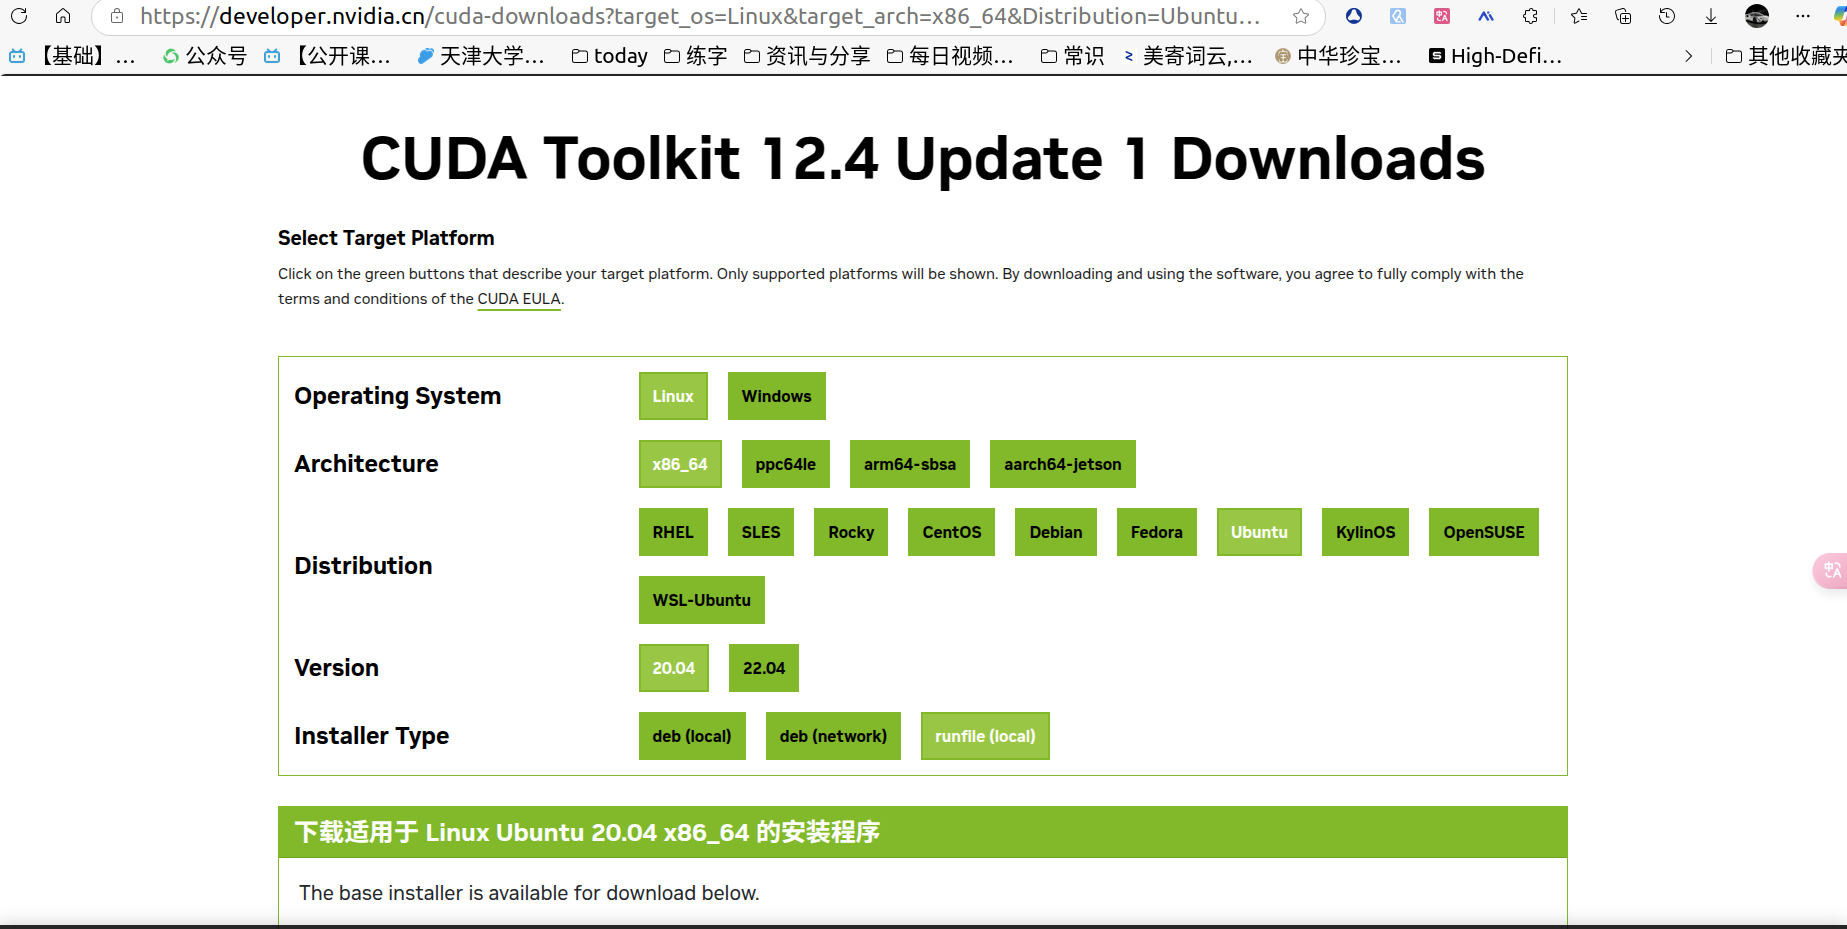
Task: Open the collections icon
Action: (x=1623, y=16)
